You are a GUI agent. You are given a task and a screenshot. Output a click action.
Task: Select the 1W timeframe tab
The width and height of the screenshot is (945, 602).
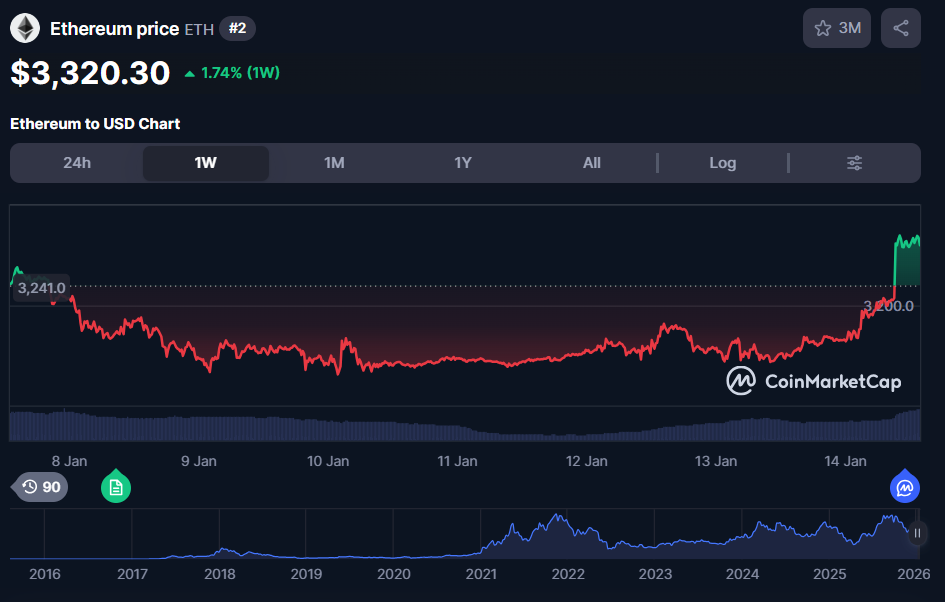(x=206, y=163)
